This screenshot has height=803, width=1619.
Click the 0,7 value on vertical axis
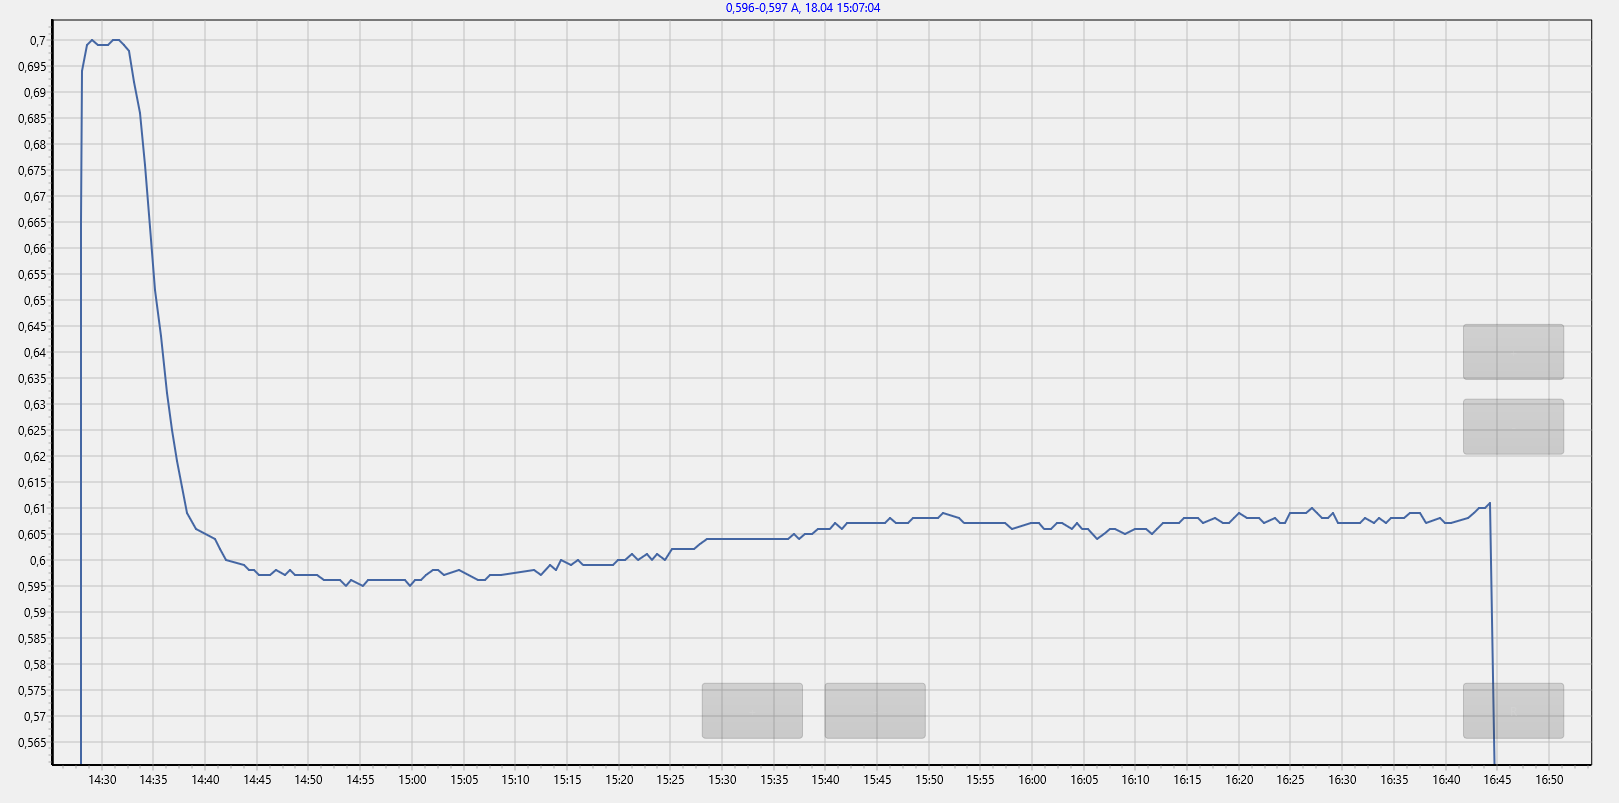[37, 41]
